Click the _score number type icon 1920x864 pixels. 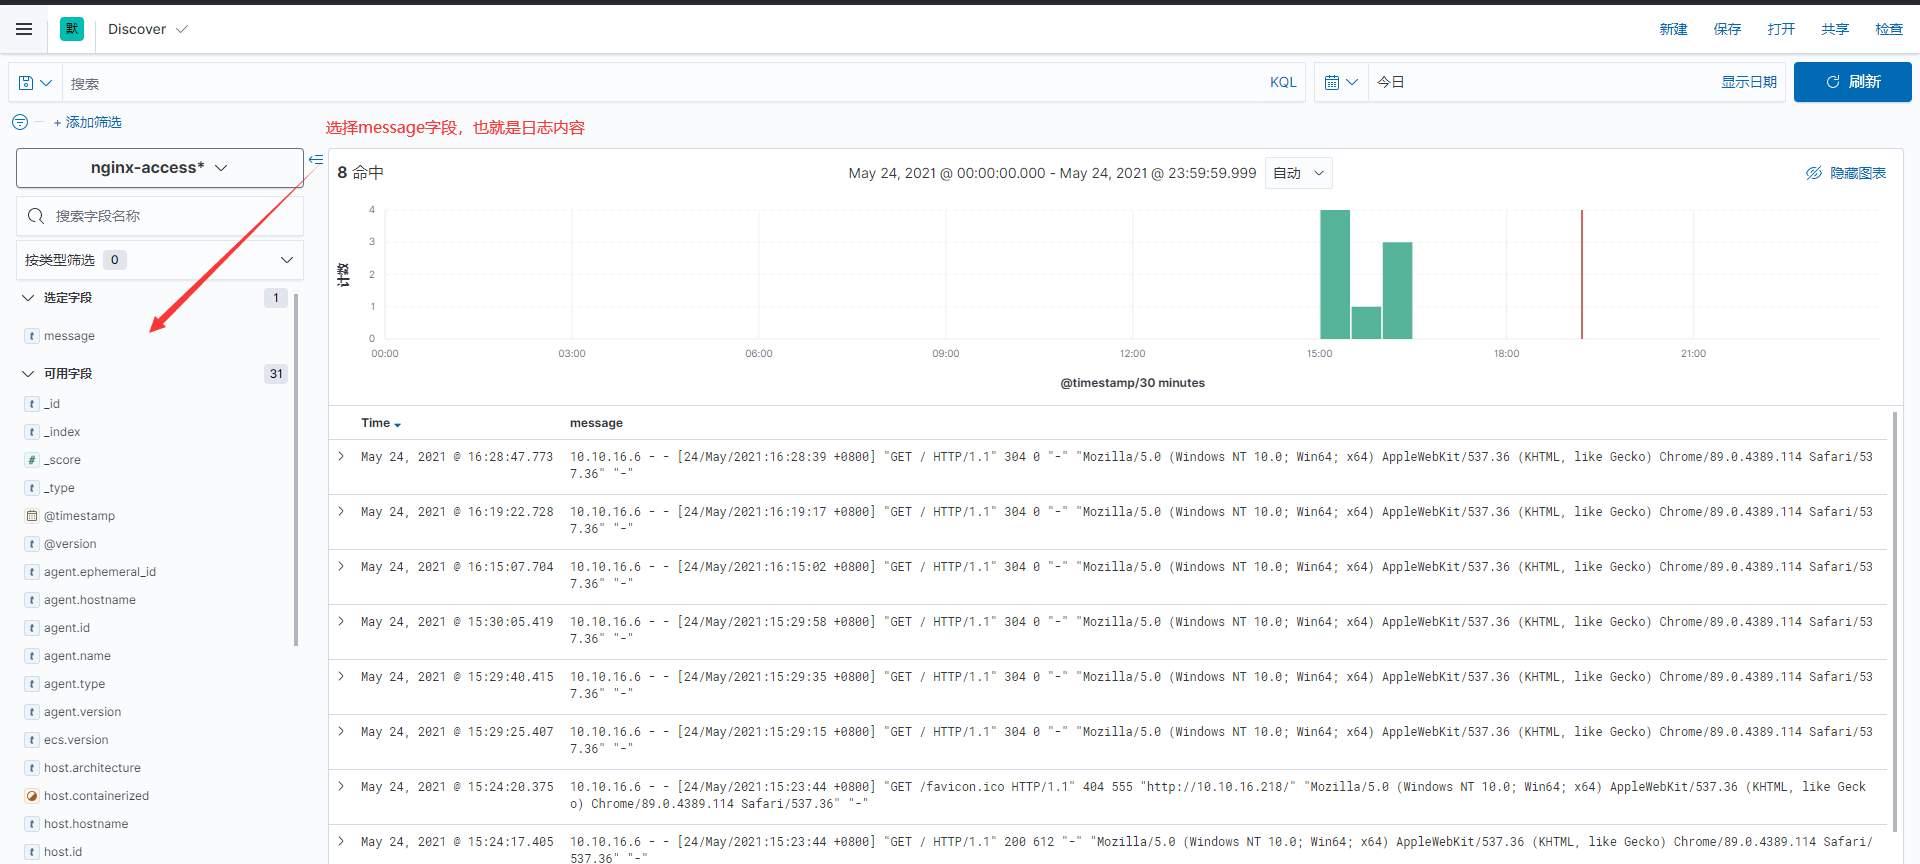click(32, 460)
